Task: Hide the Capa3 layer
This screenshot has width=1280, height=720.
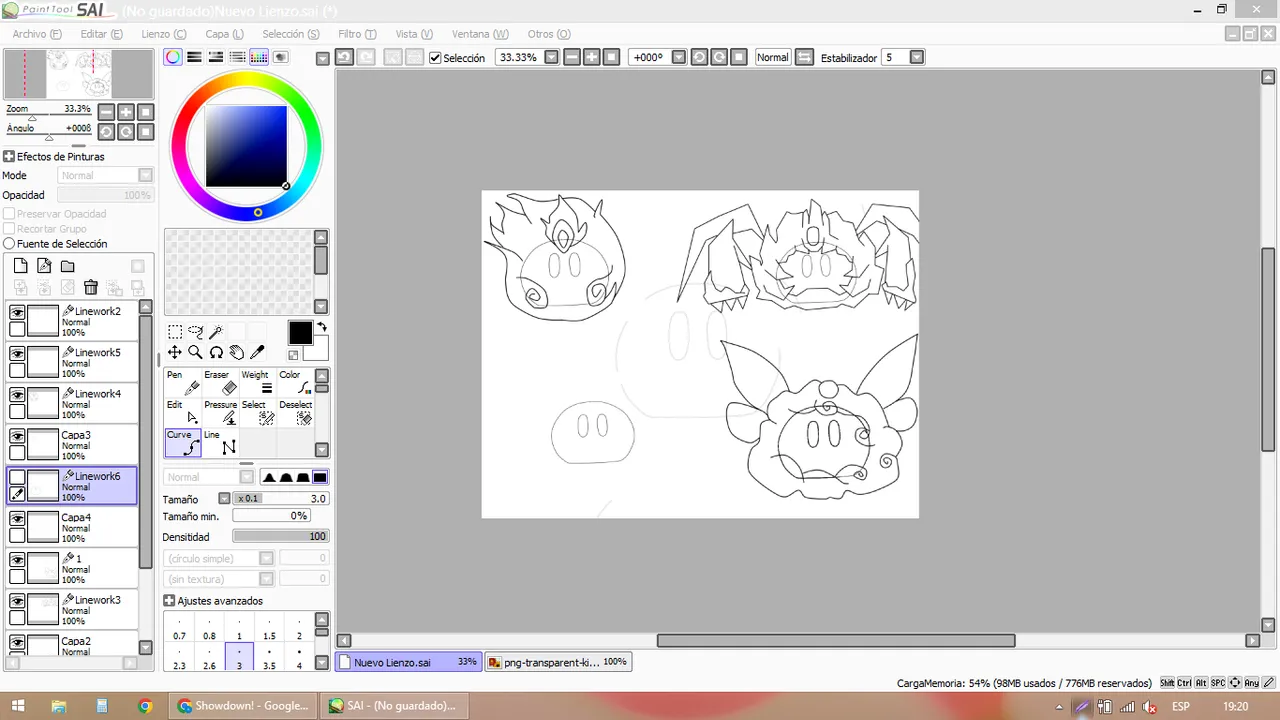Action: [17, 436]
